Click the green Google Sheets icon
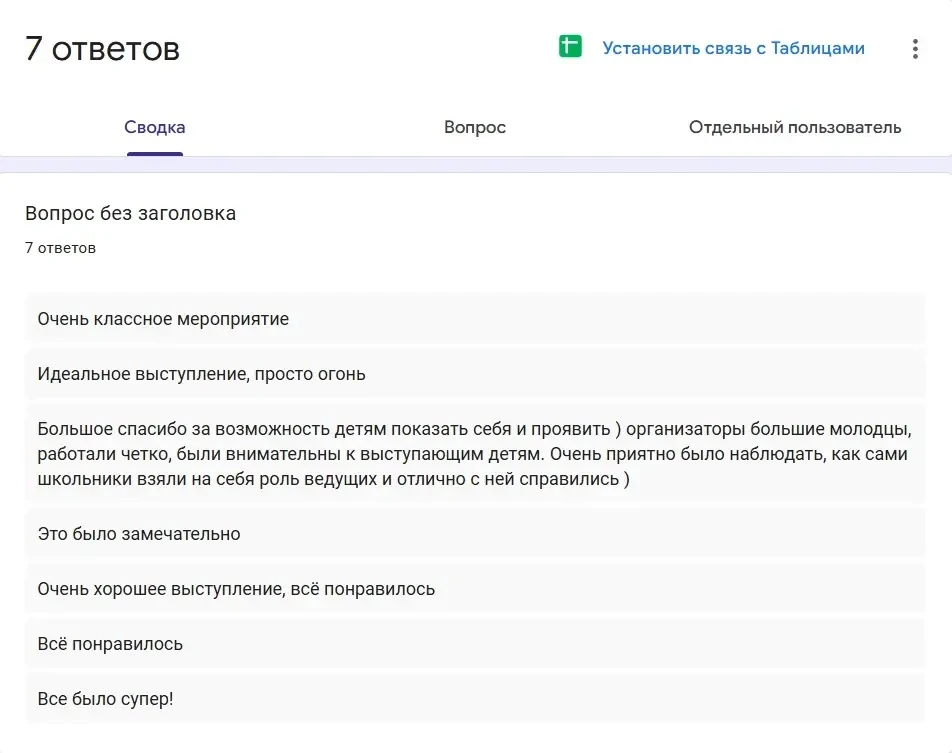 click(570, 47)
